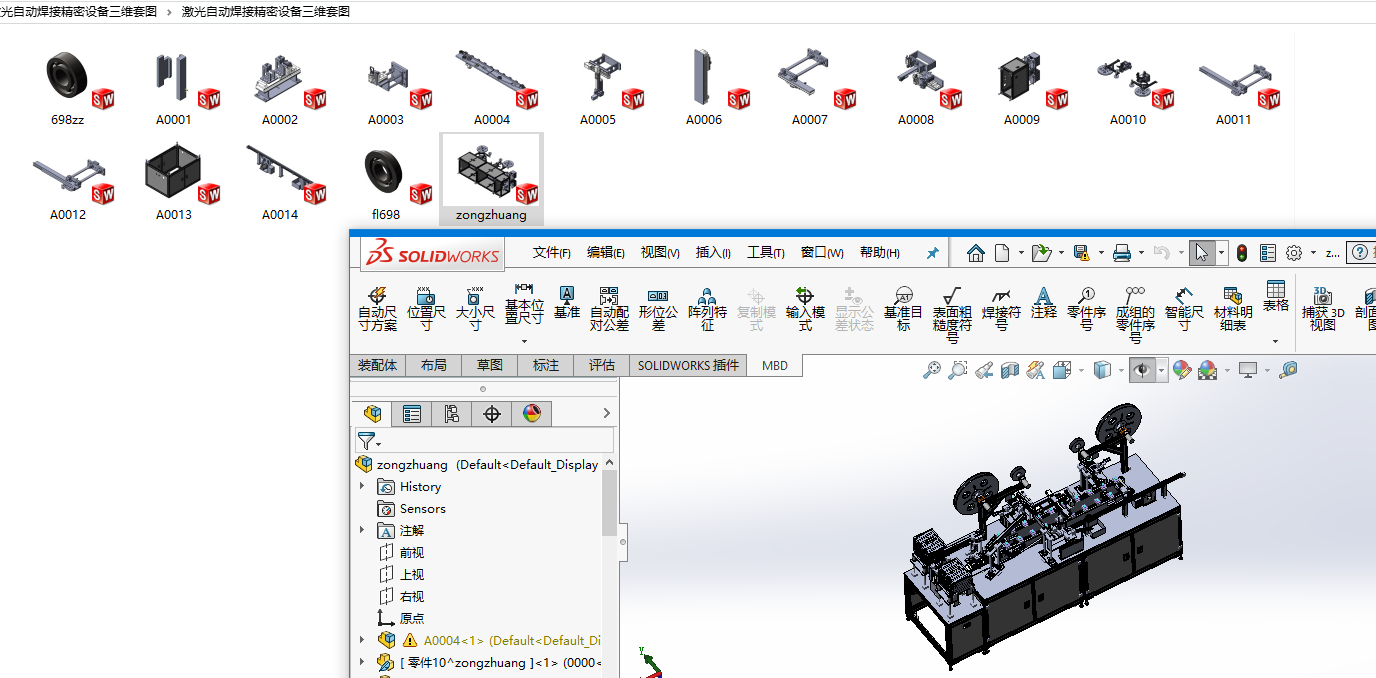Screen dimensions: 1376x678
Task: Select the 前视 plane in feature tree
Action: (x=411, y=553)
